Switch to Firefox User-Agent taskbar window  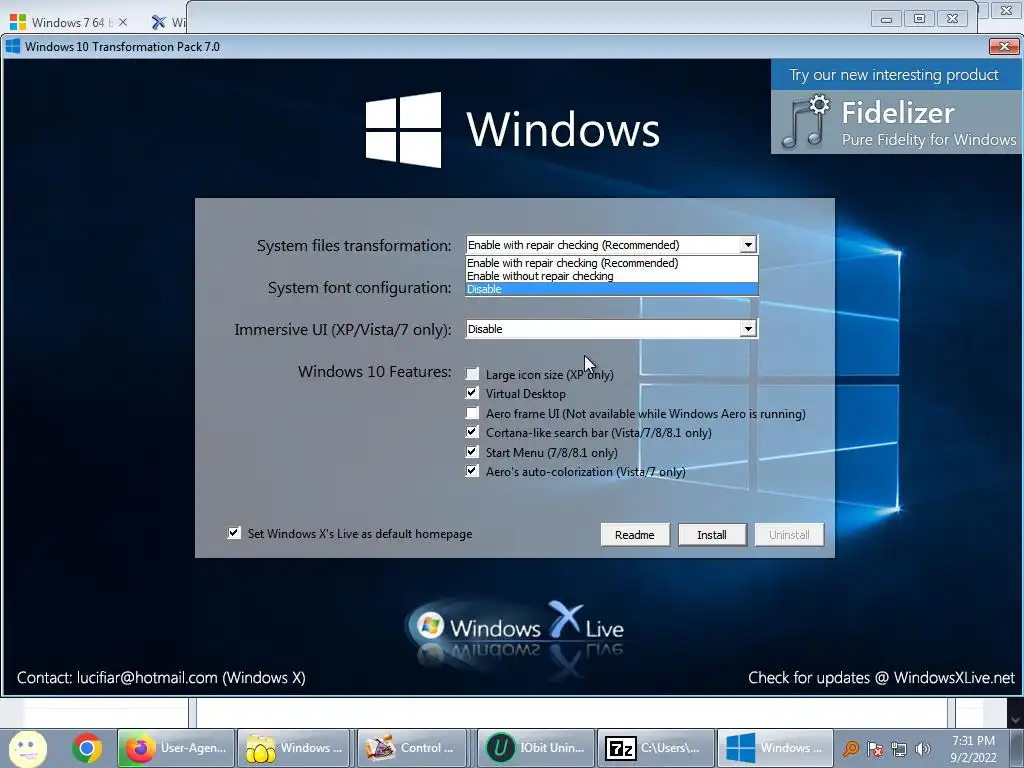pyautogui.click(x=176, y=748)
